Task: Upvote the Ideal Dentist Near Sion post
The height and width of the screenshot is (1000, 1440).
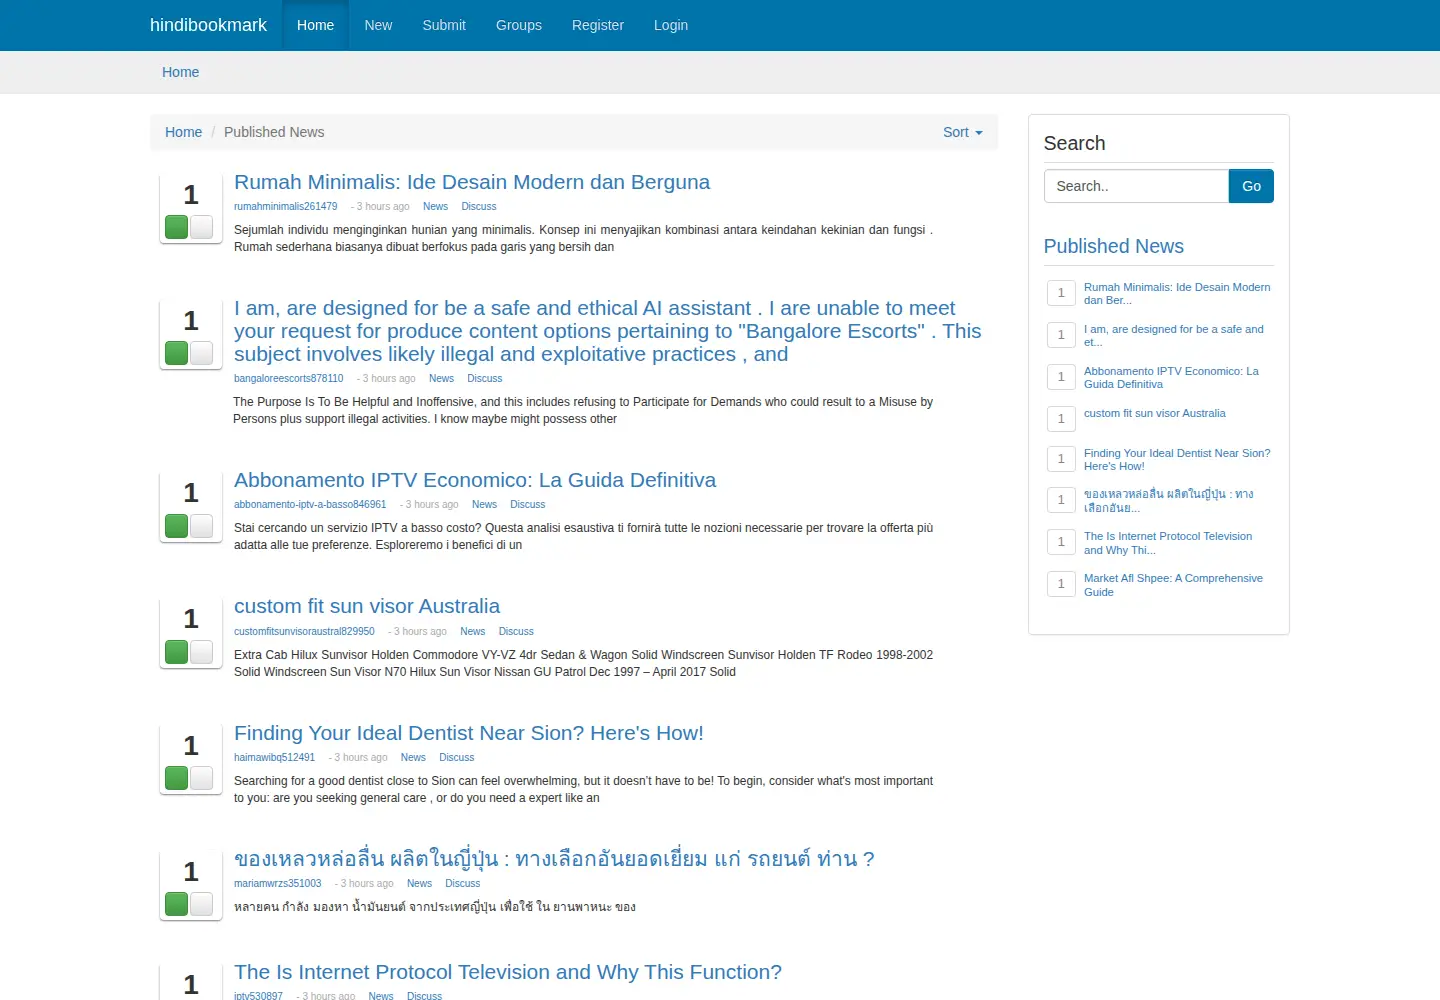Action: tap(177, 778)
